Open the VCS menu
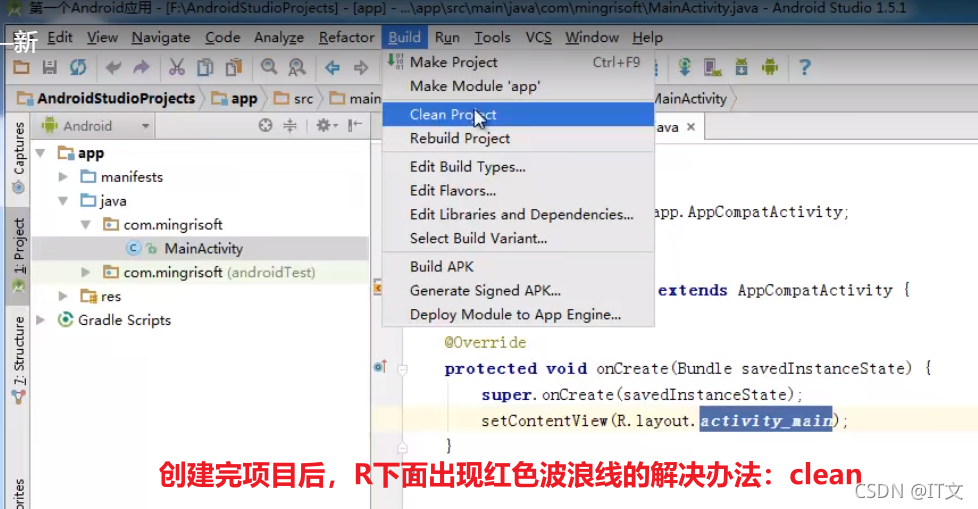 tap(538, 37)
